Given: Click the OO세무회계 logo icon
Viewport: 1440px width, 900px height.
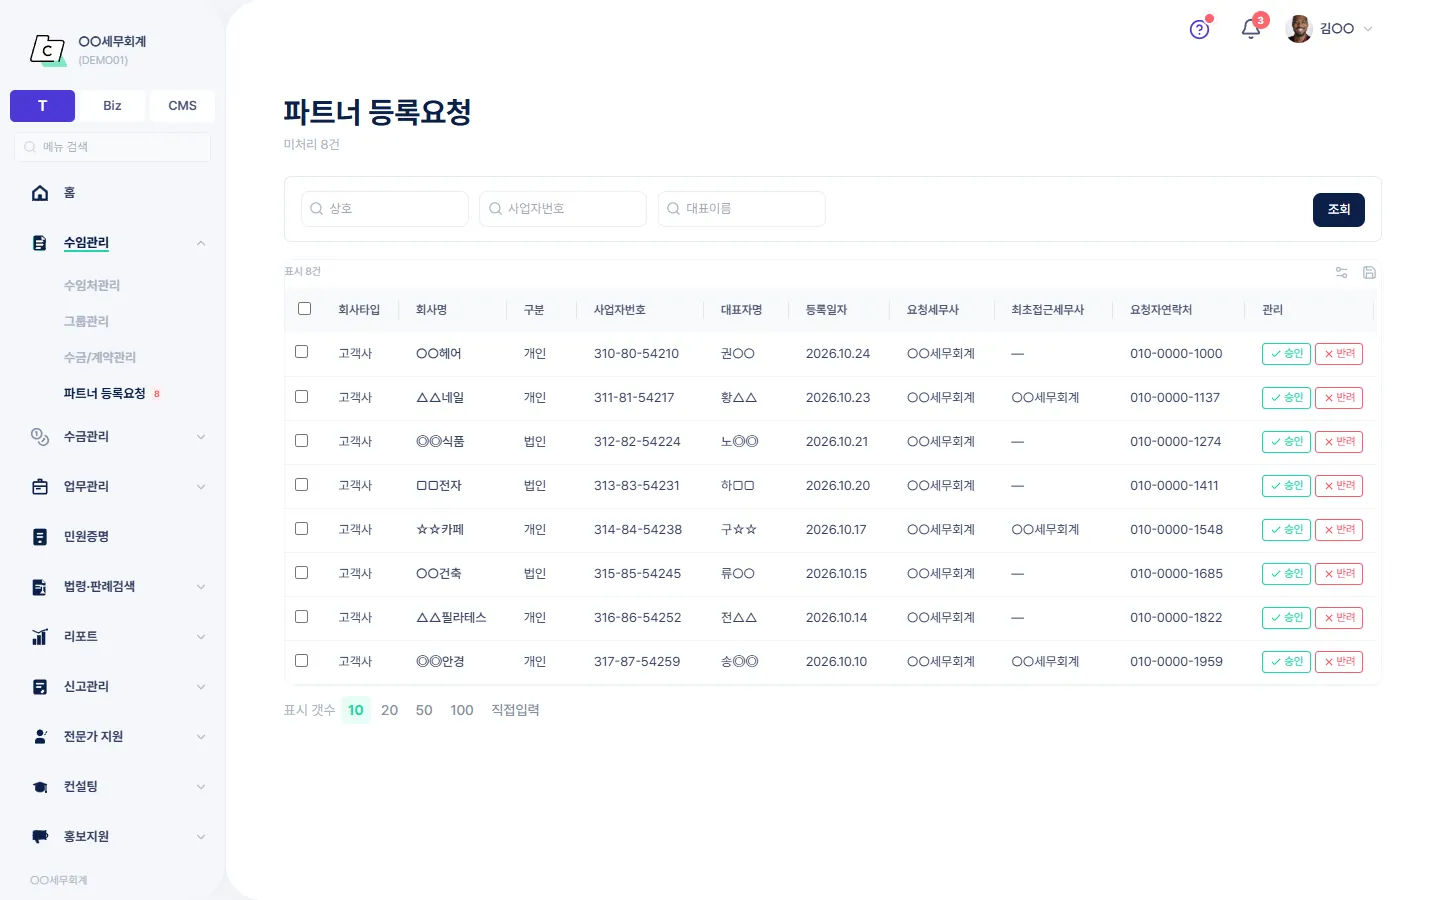Looking at the screenshot, I should pyautogui.click(x=48, y=49).
